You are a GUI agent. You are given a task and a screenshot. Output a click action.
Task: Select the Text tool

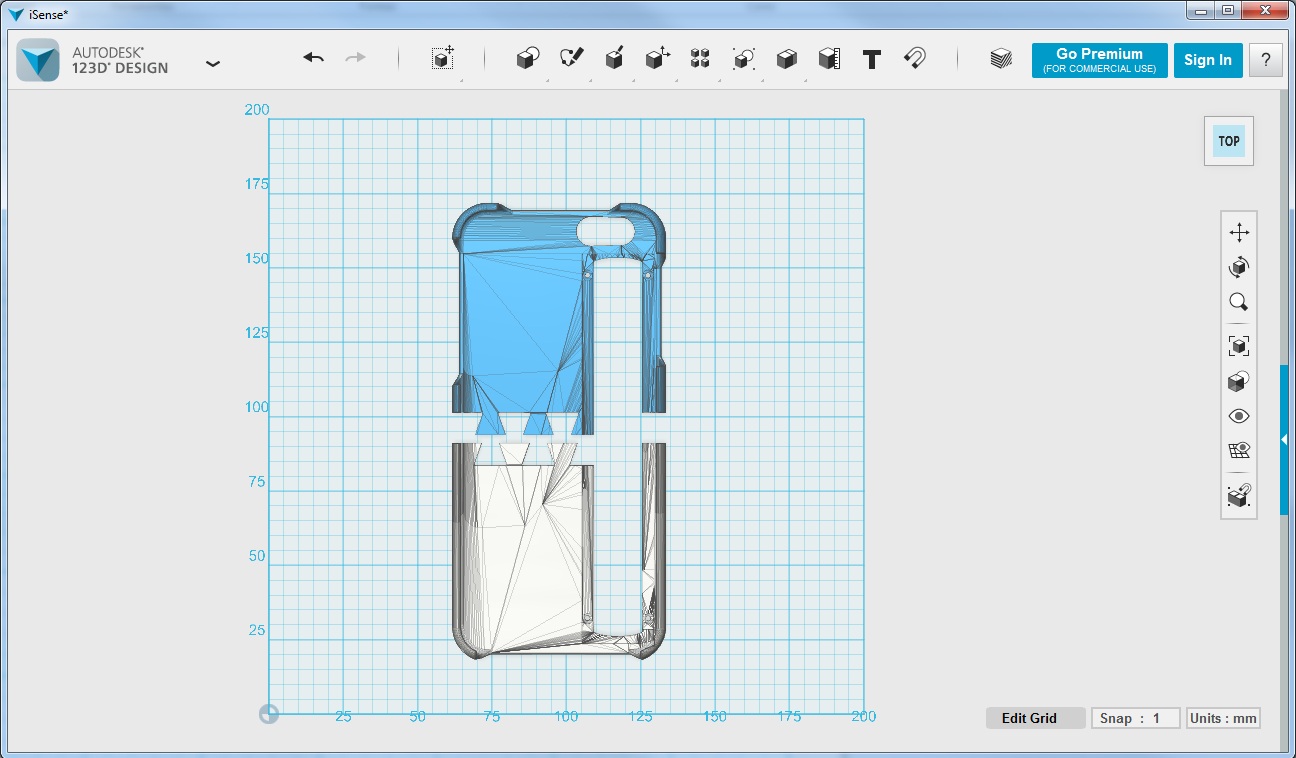871,59
